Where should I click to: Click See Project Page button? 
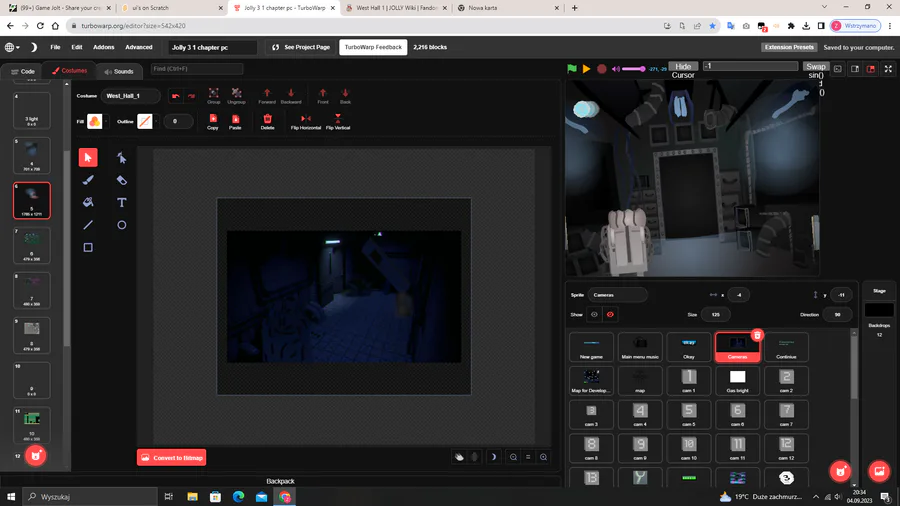(301, 47)
